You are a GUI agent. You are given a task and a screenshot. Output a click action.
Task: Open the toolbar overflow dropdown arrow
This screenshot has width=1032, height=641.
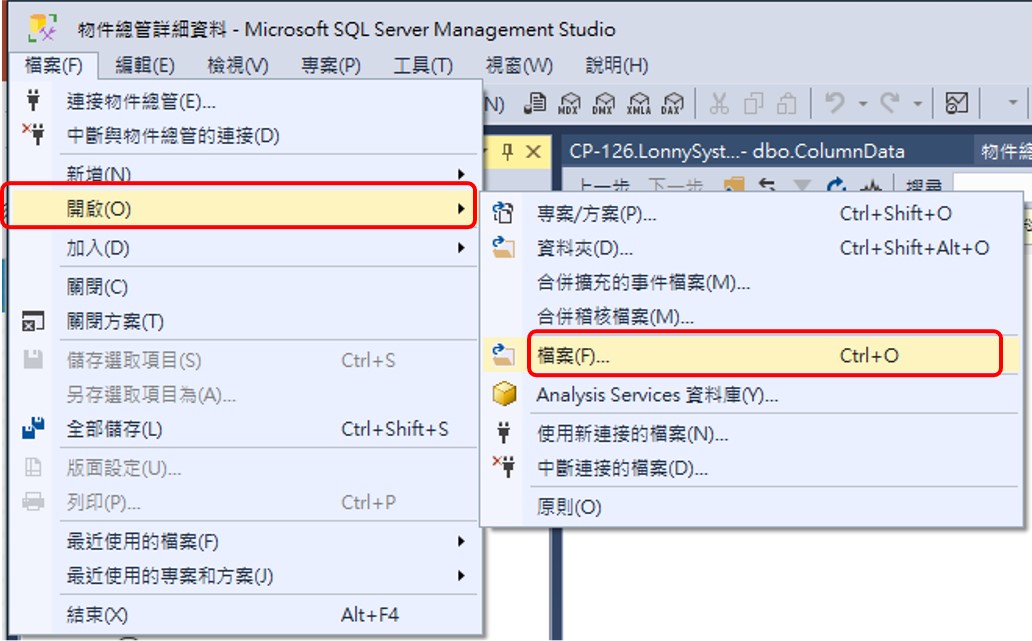click(1013, 102)
